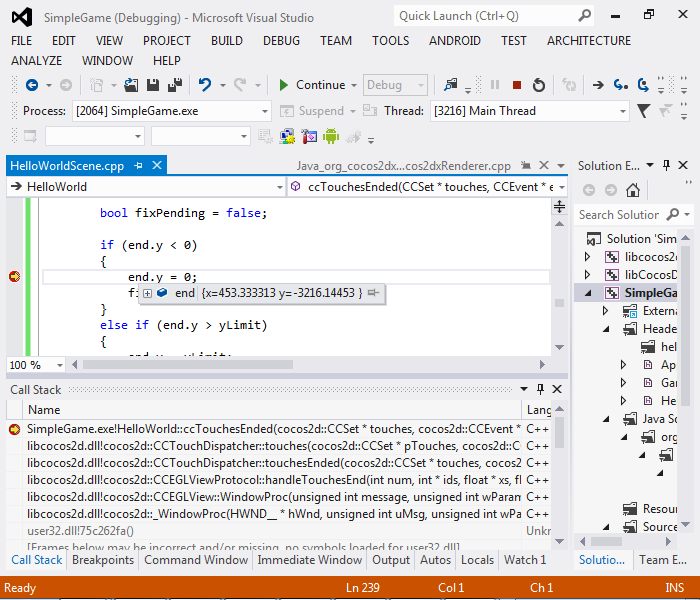
Task: Switch to the Team Explorer tab
Action: pos(663,560)
